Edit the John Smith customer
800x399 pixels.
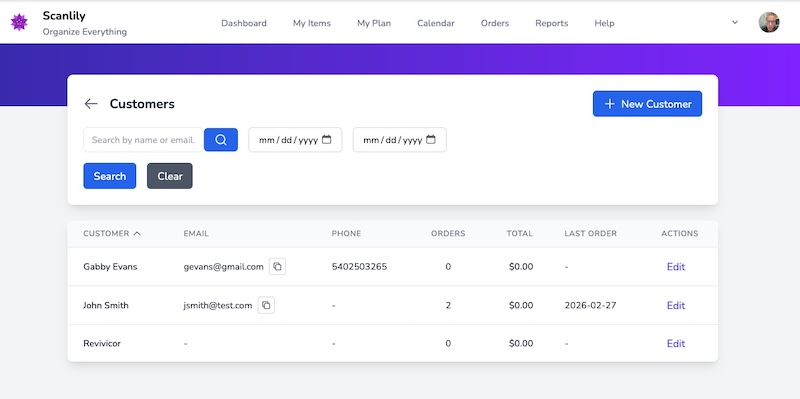point(676,306)
